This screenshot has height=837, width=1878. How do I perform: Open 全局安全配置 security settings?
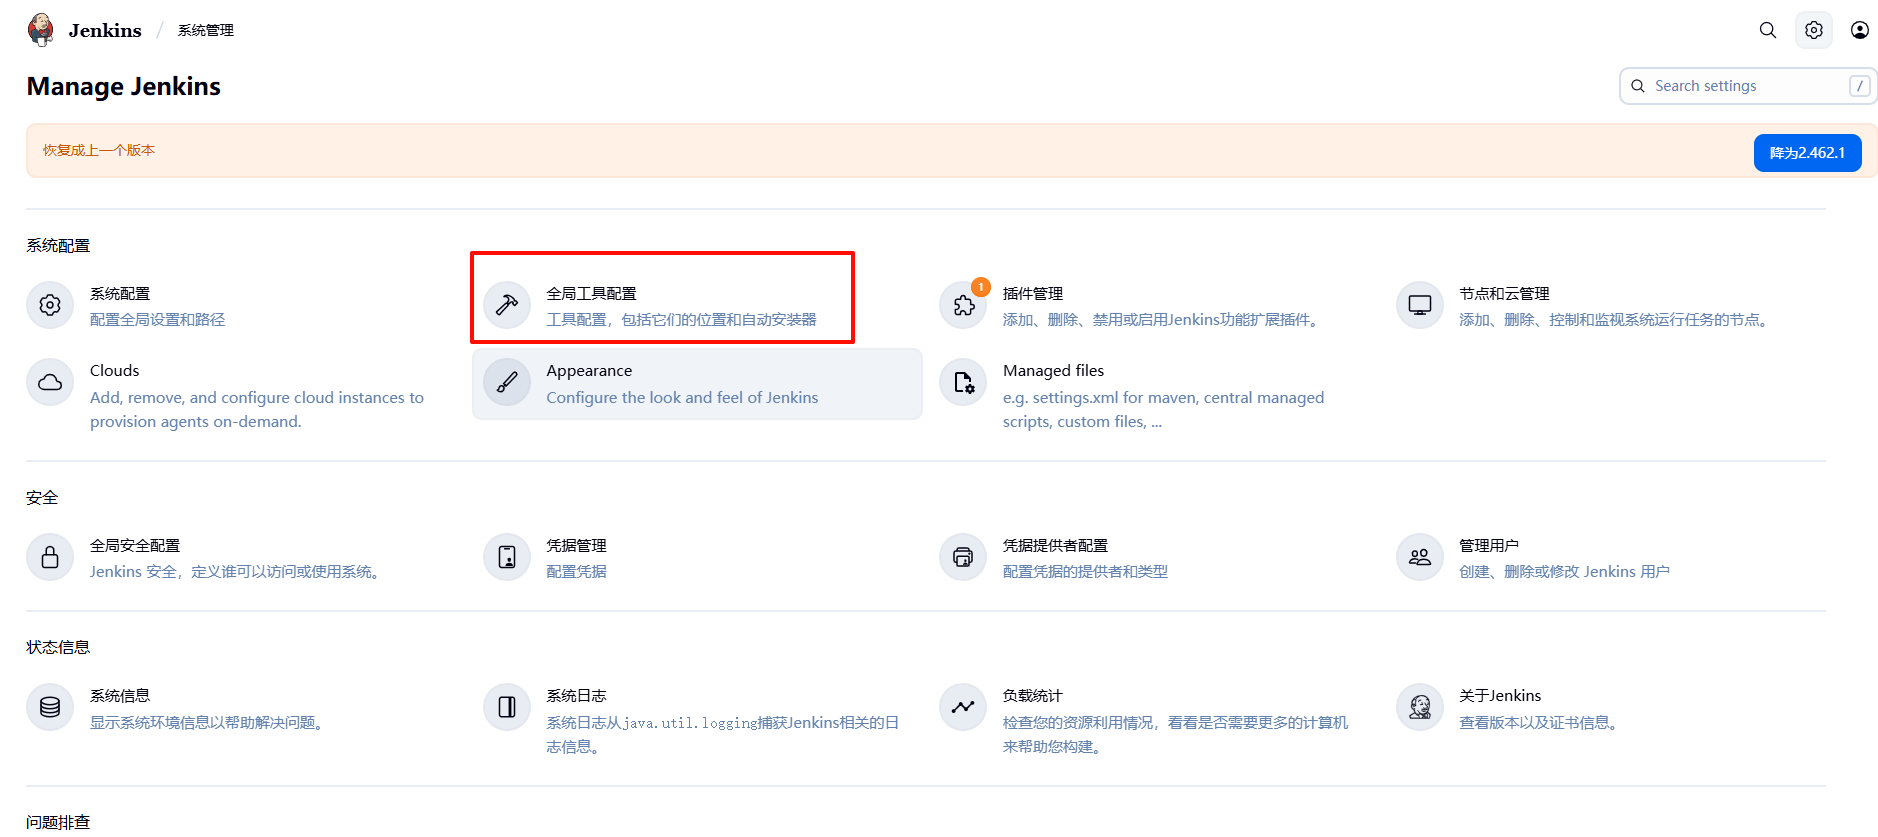(x=135, y=545)
